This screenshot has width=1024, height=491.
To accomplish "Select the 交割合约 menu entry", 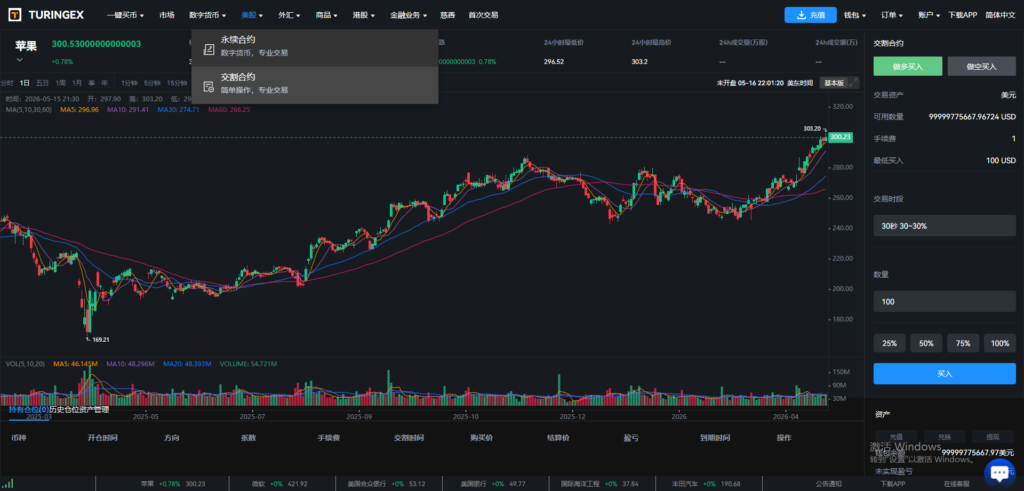I will (x=315, y=85).
